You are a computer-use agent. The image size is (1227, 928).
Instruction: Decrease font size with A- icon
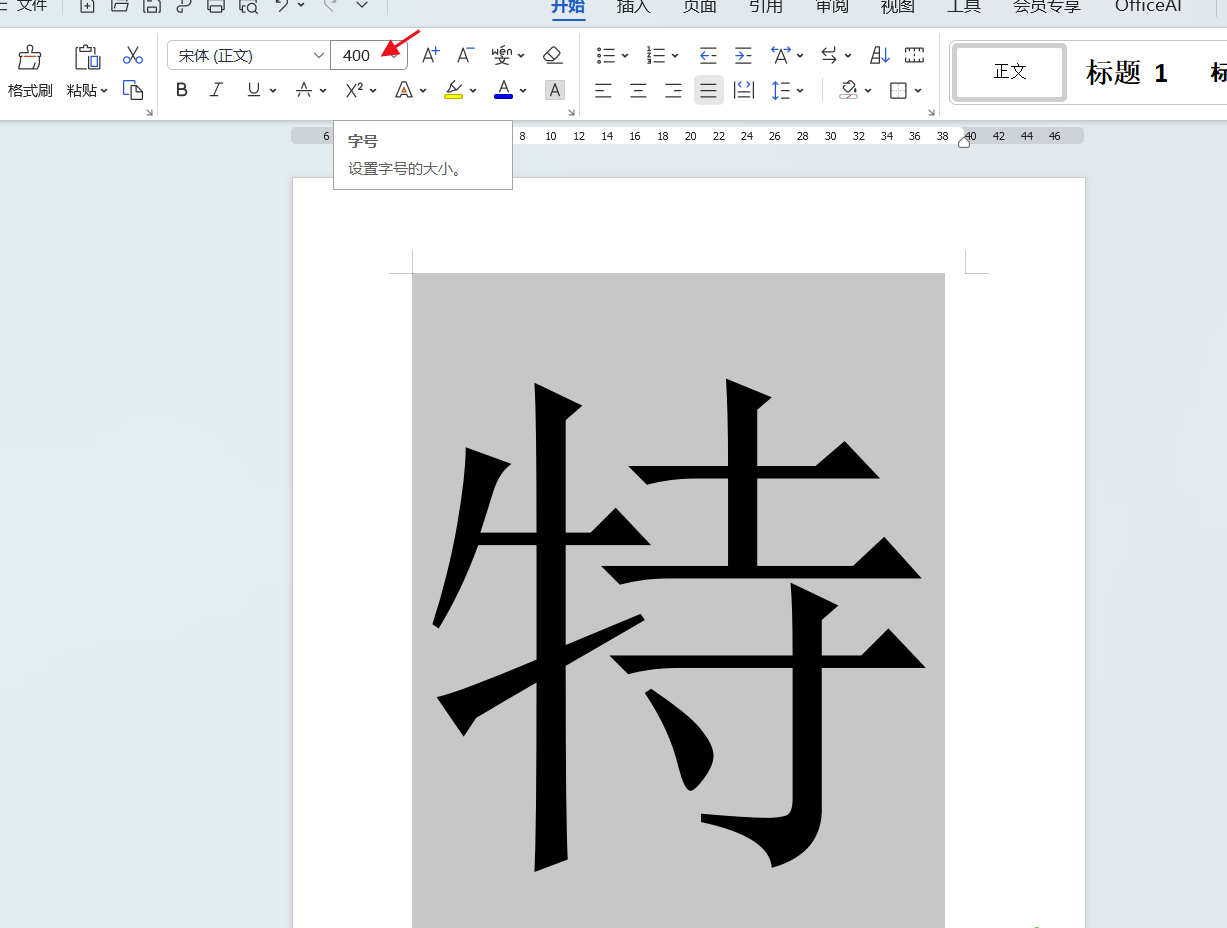[x=465, y=55]
